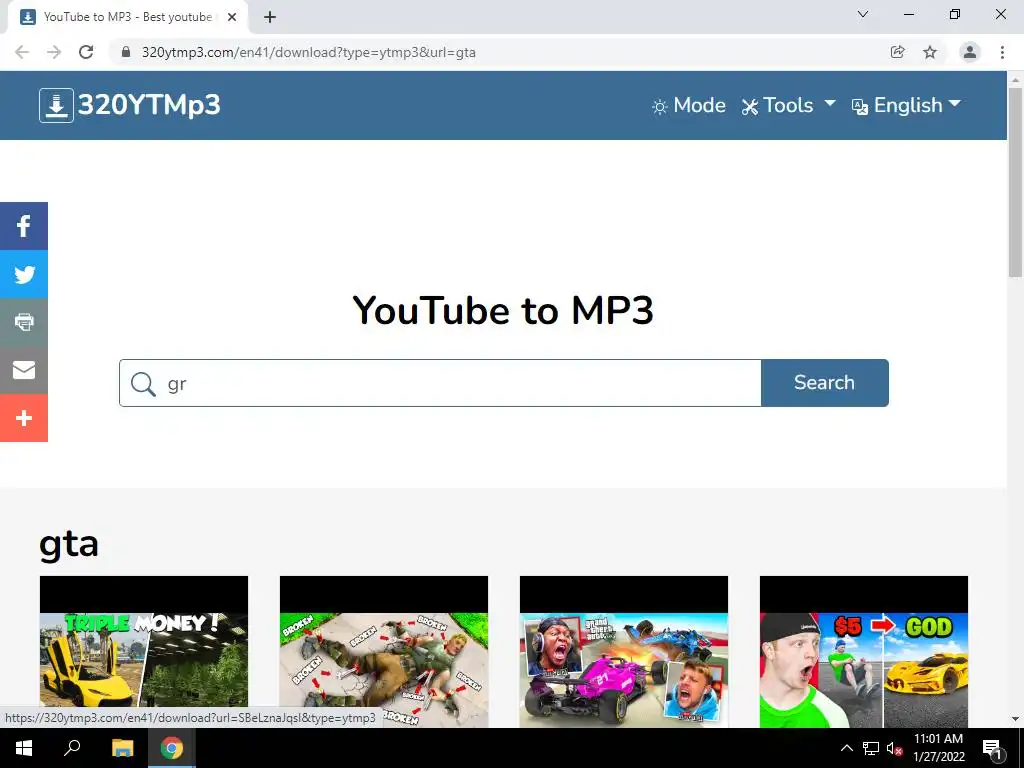Viewport: 1024px width, 768px height.
Task: Open the Chrome profile avatar
Action: pos(970,52)
